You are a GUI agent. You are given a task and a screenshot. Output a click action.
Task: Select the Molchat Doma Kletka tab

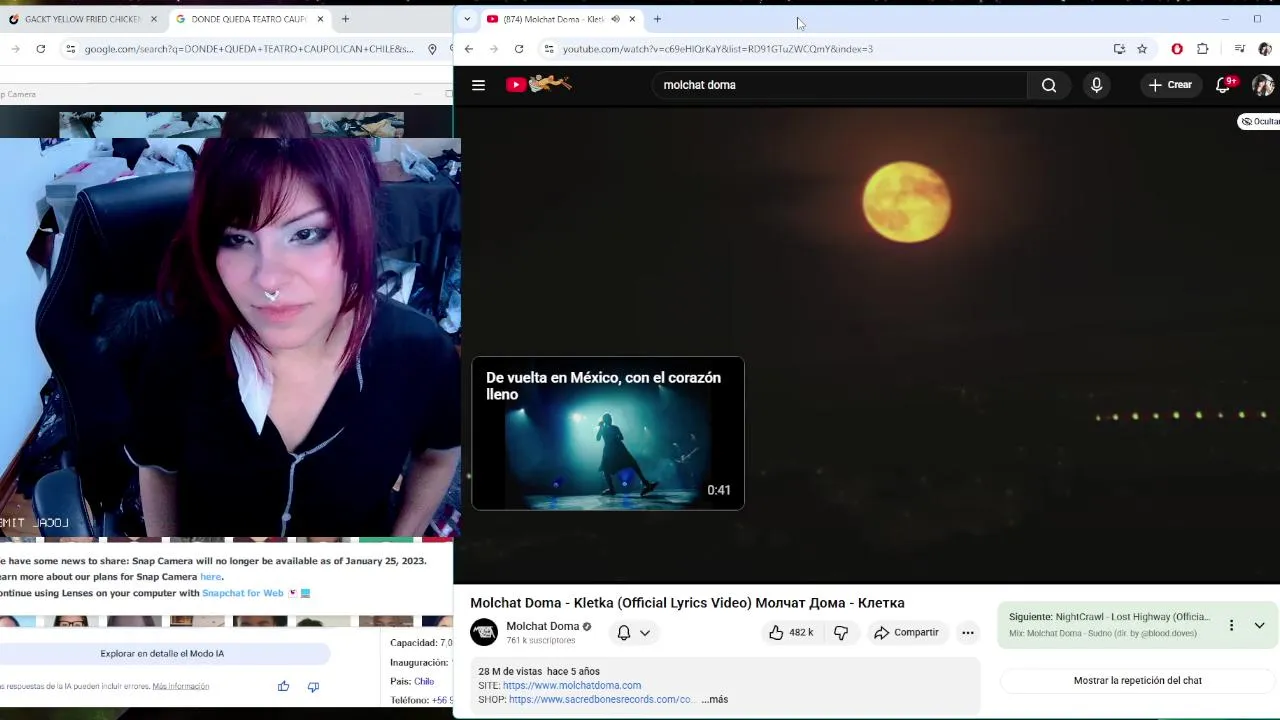pyautogui.click(x=552, y=19)
